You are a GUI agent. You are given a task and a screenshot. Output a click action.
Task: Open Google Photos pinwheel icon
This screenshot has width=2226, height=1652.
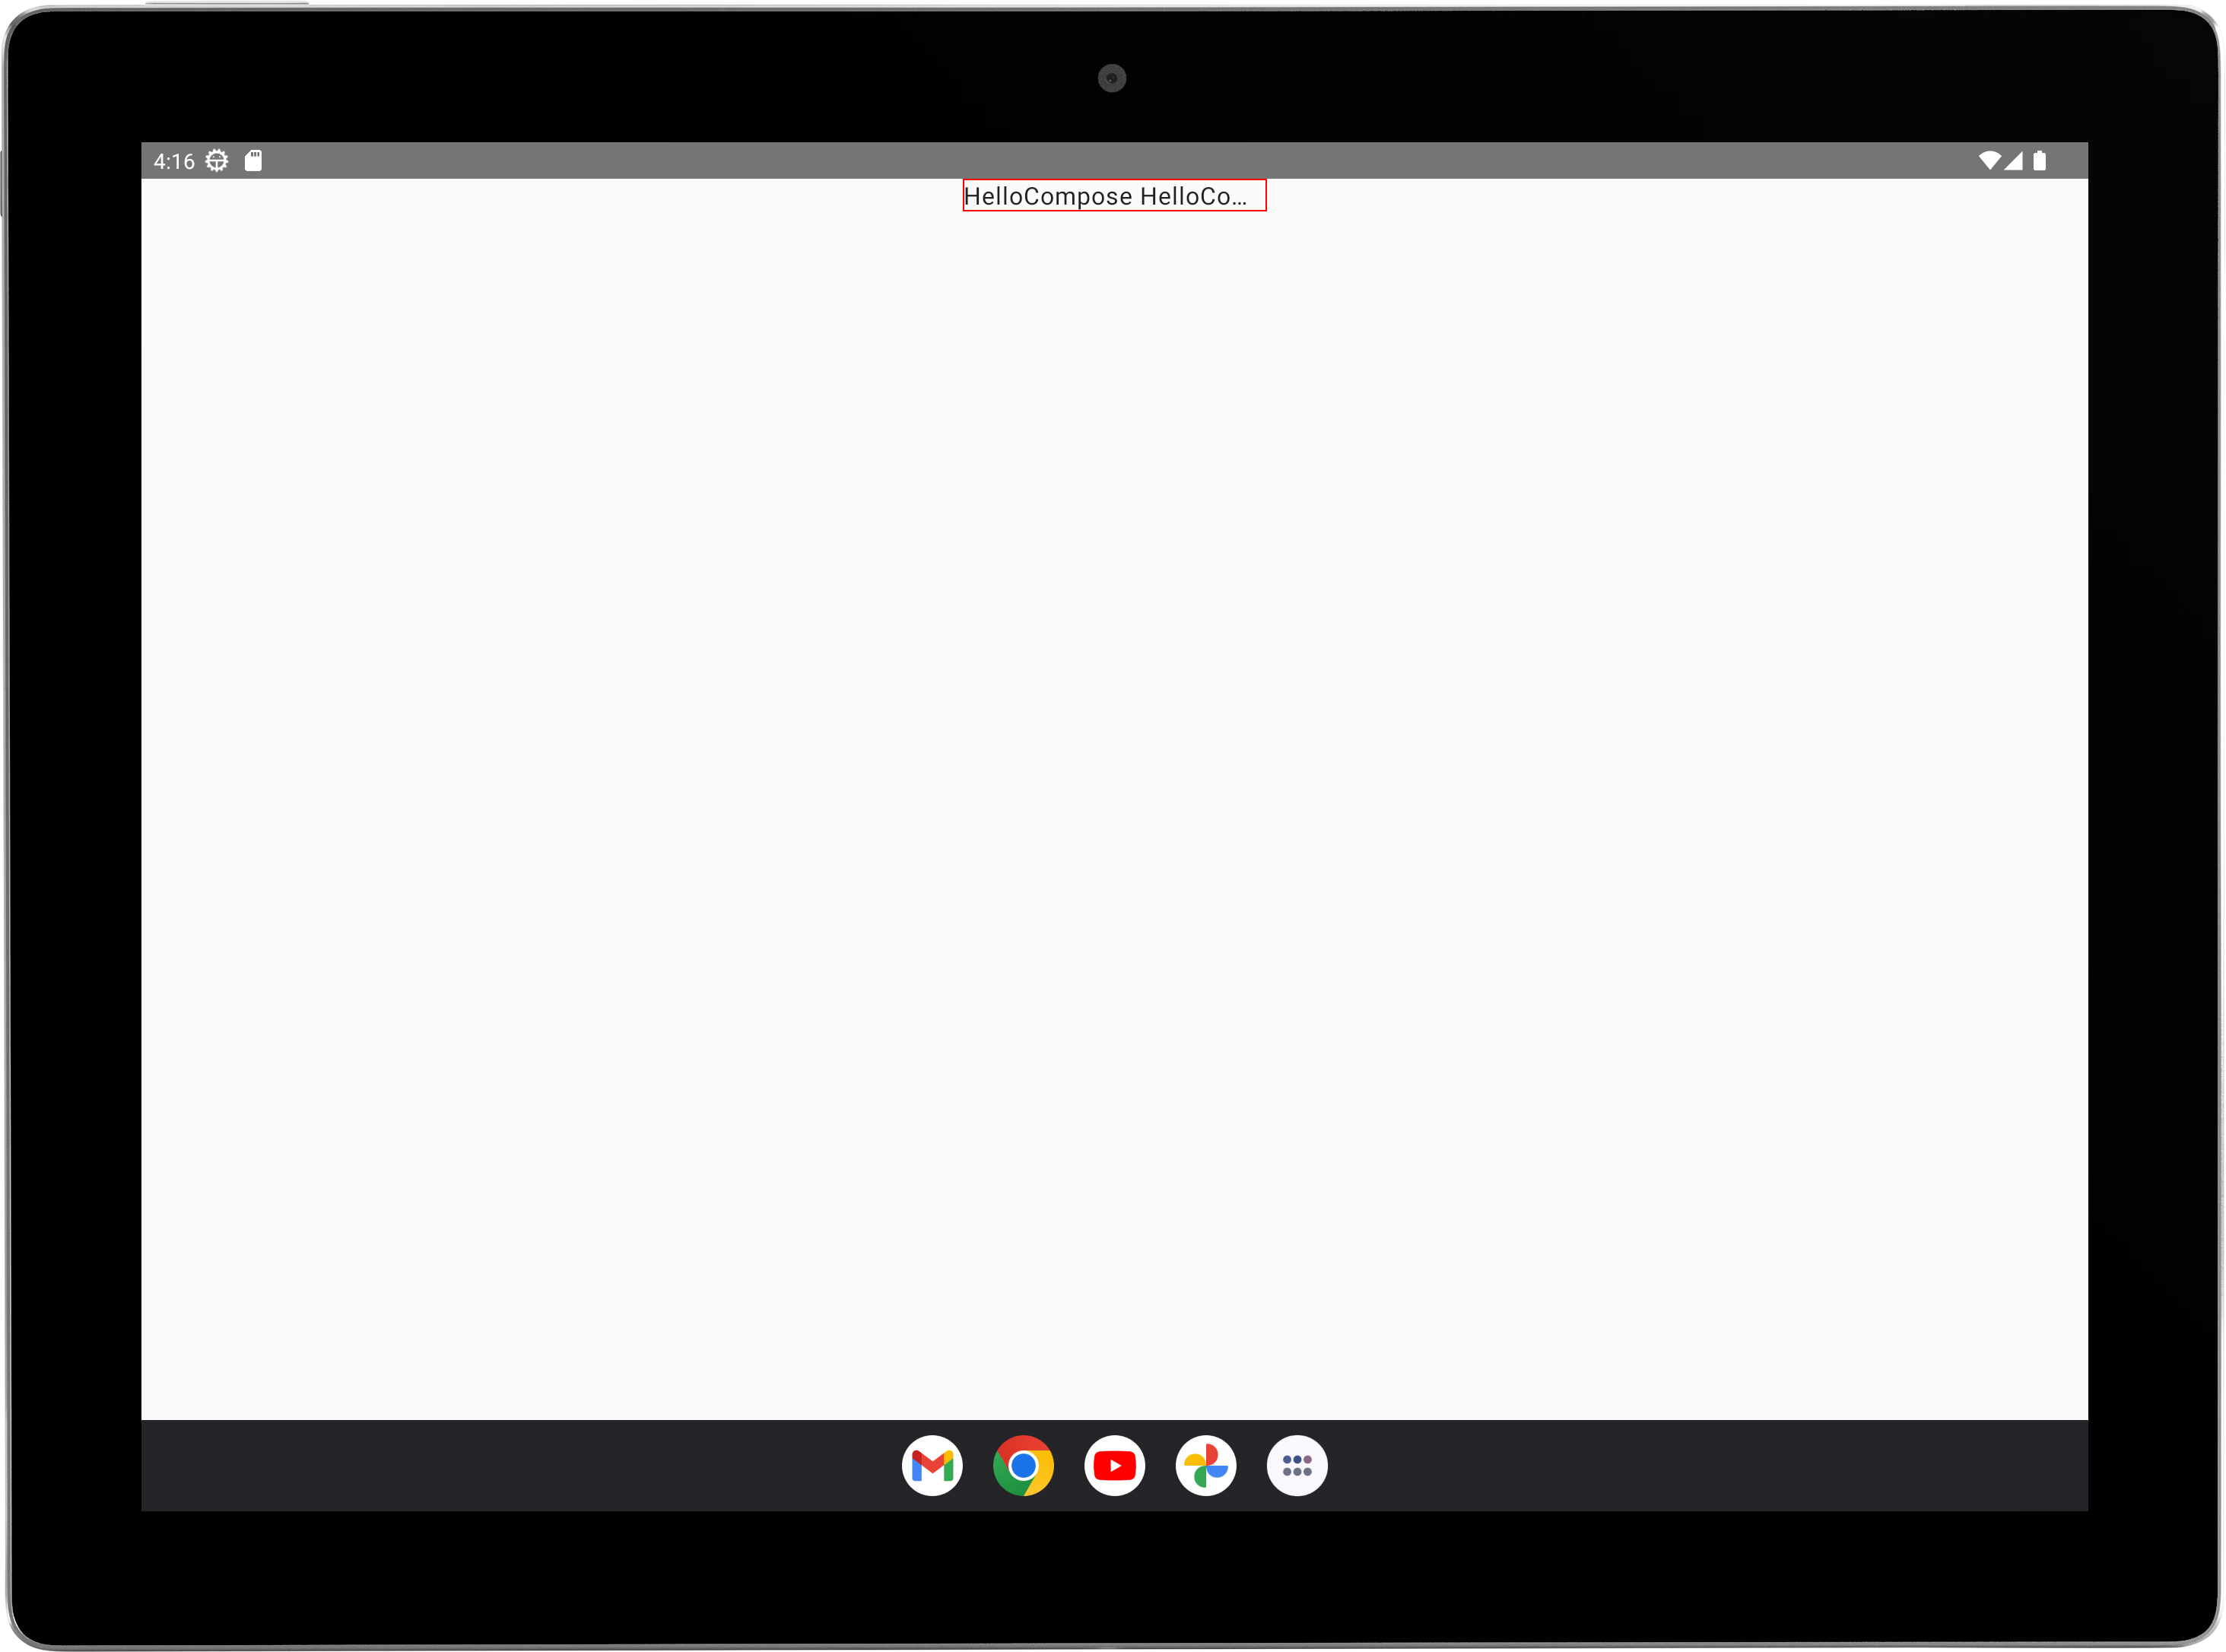(x=1205, y=1466)
